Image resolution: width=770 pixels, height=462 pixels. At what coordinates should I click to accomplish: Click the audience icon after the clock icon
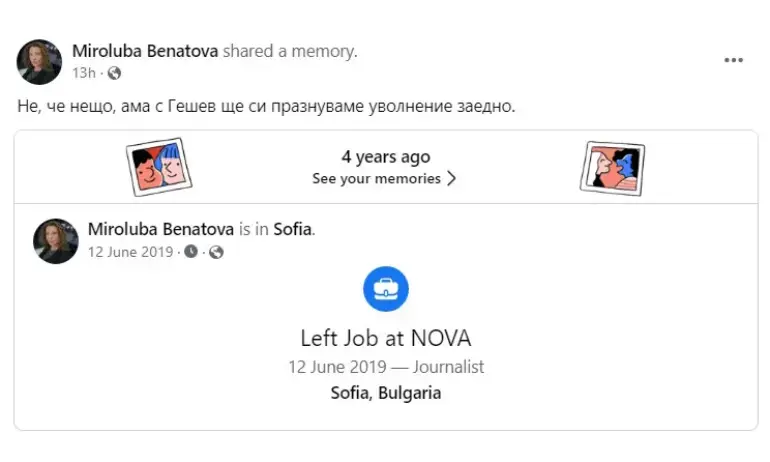(216, 252)
